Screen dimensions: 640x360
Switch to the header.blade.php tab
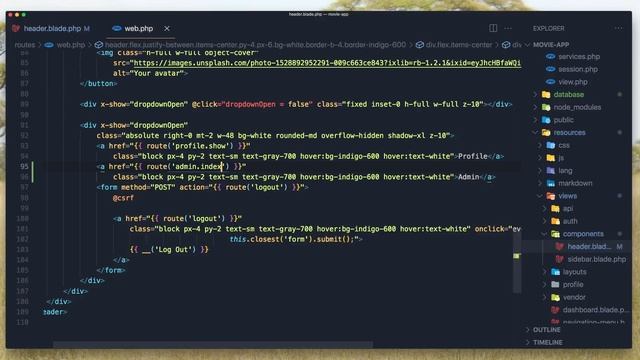[x=51, y=29]
